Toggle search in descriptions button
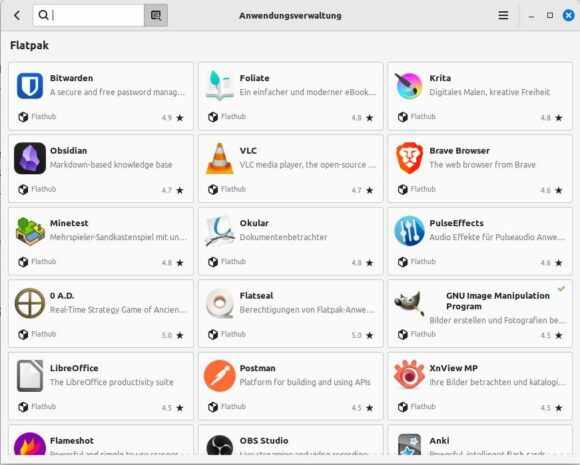This screenshot has height=465, width=580. 156,16
